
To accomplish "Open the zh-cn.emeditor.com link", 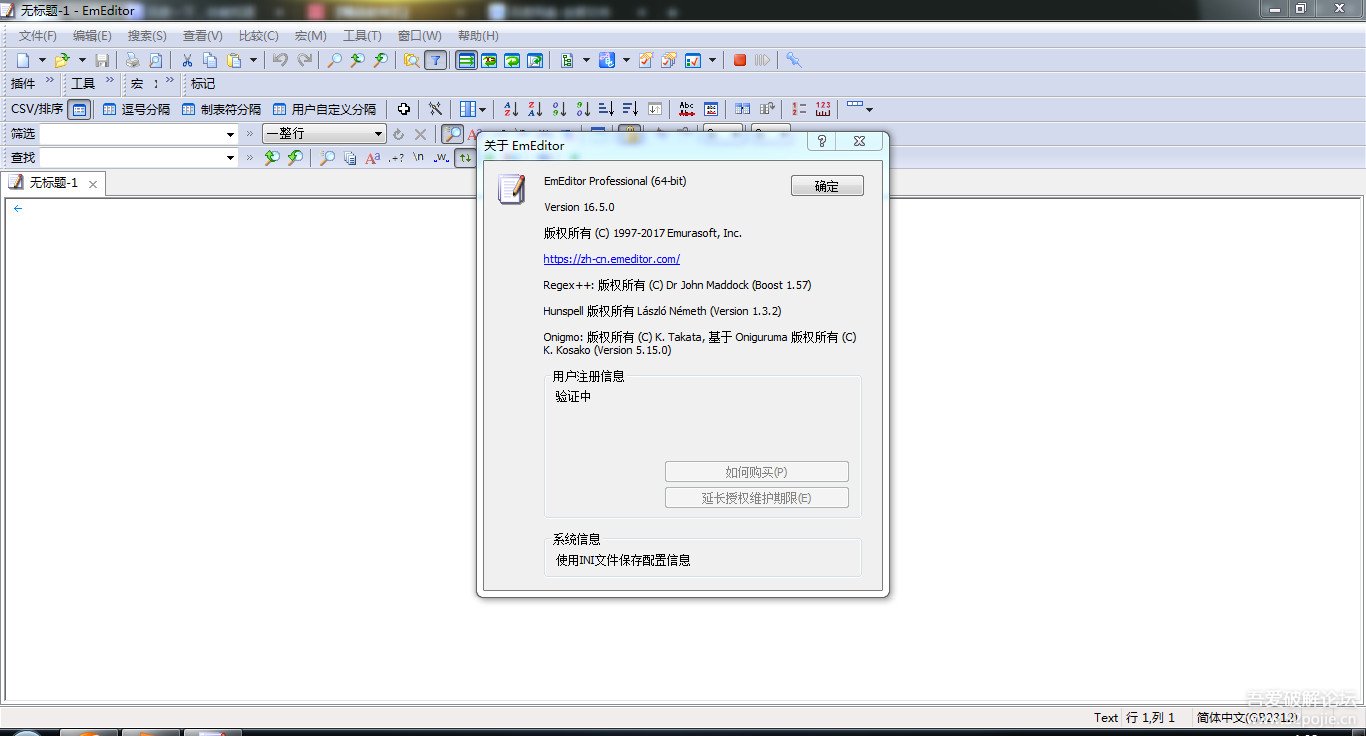I will 612,259.
